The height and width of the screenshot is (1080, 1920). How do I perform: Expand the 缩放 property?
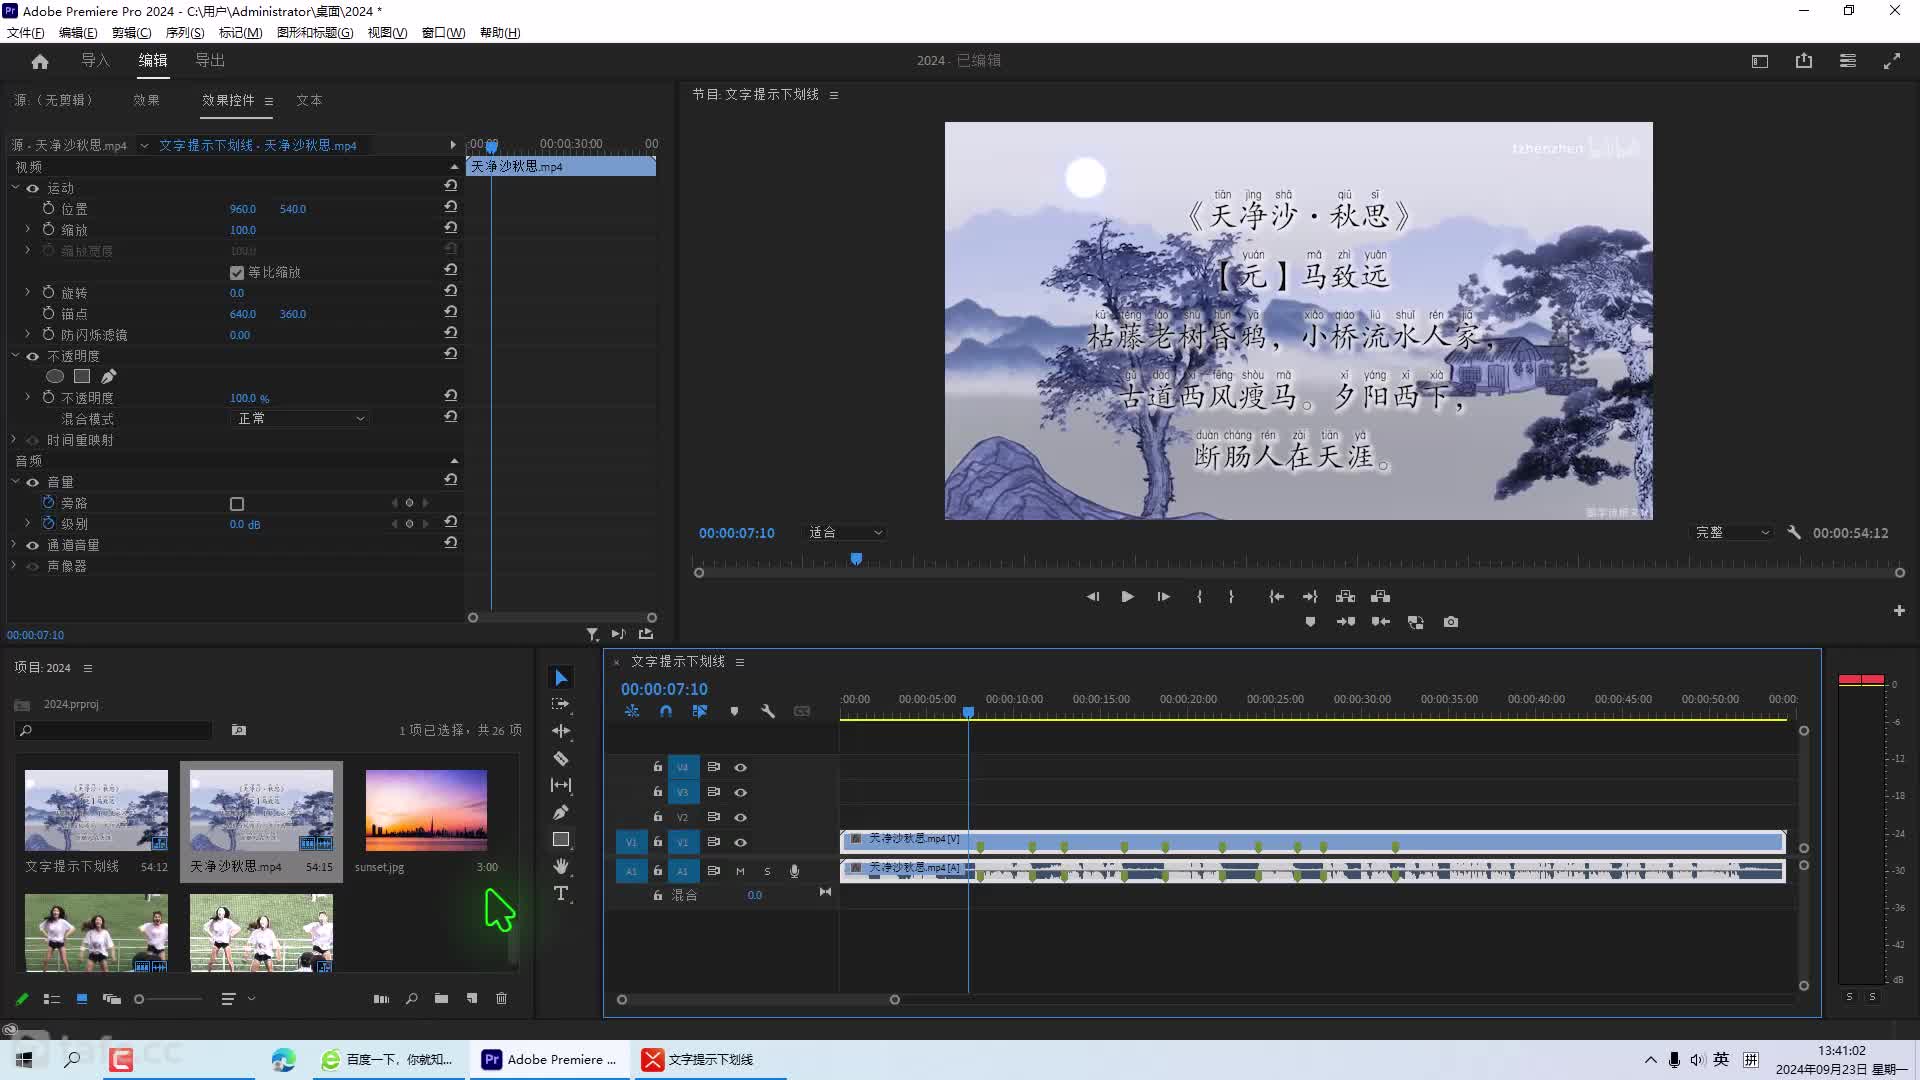[x=28, y=230]
